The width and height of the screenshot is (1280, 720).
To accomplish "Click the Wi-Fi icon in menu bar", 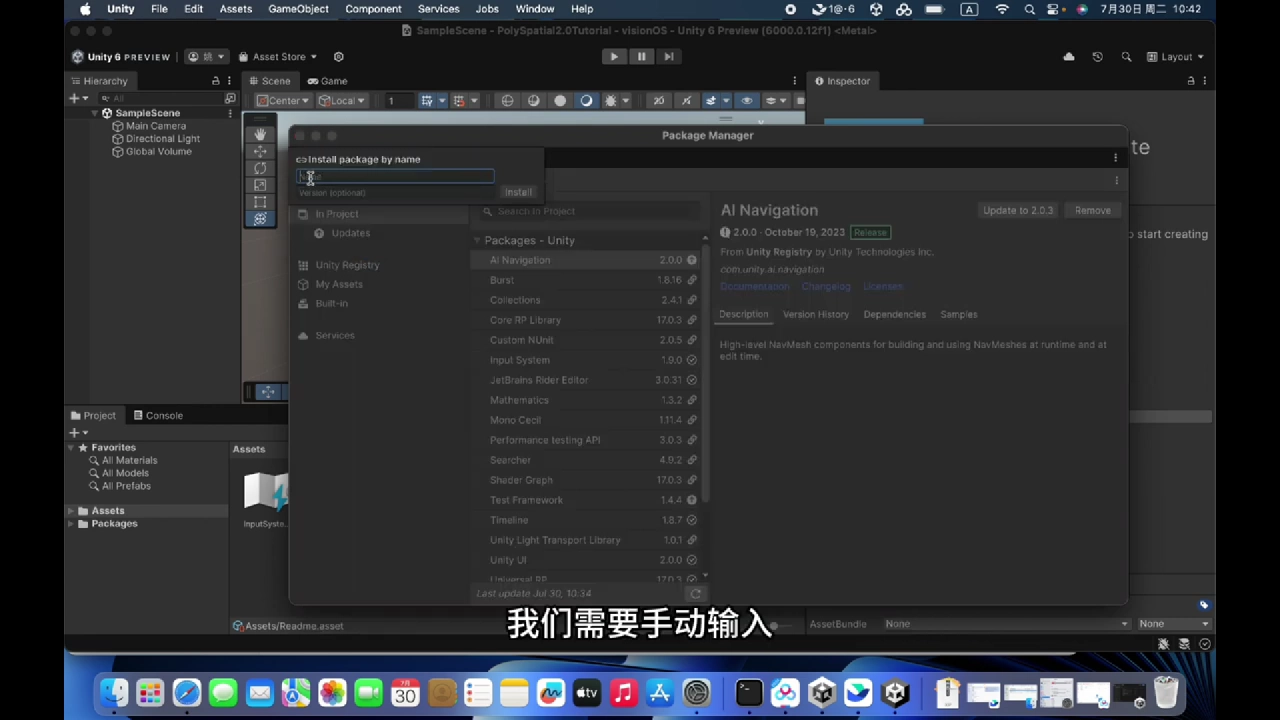I will (1002, 9).
